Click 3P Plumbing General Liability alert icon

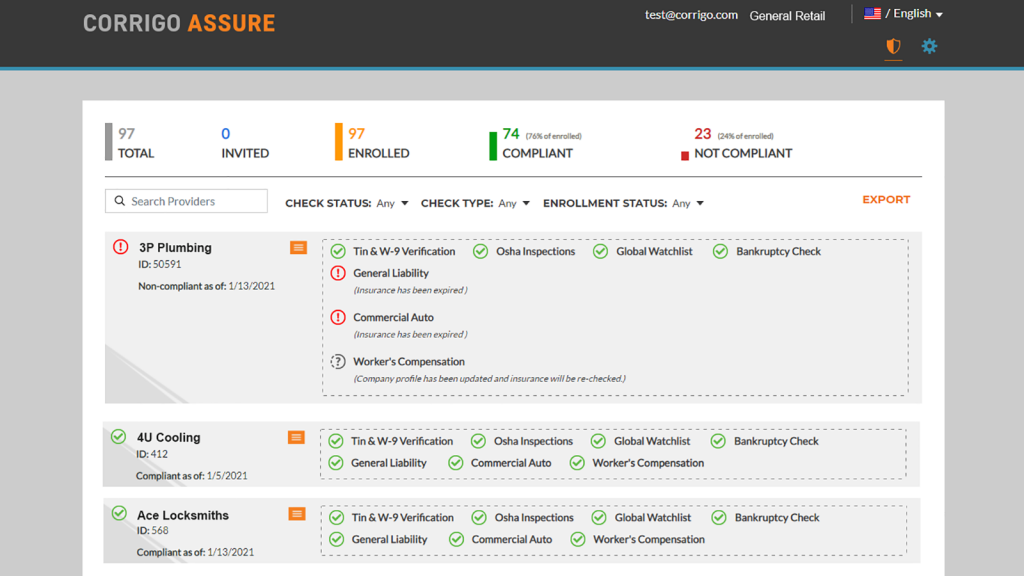(x=338, y=273)
